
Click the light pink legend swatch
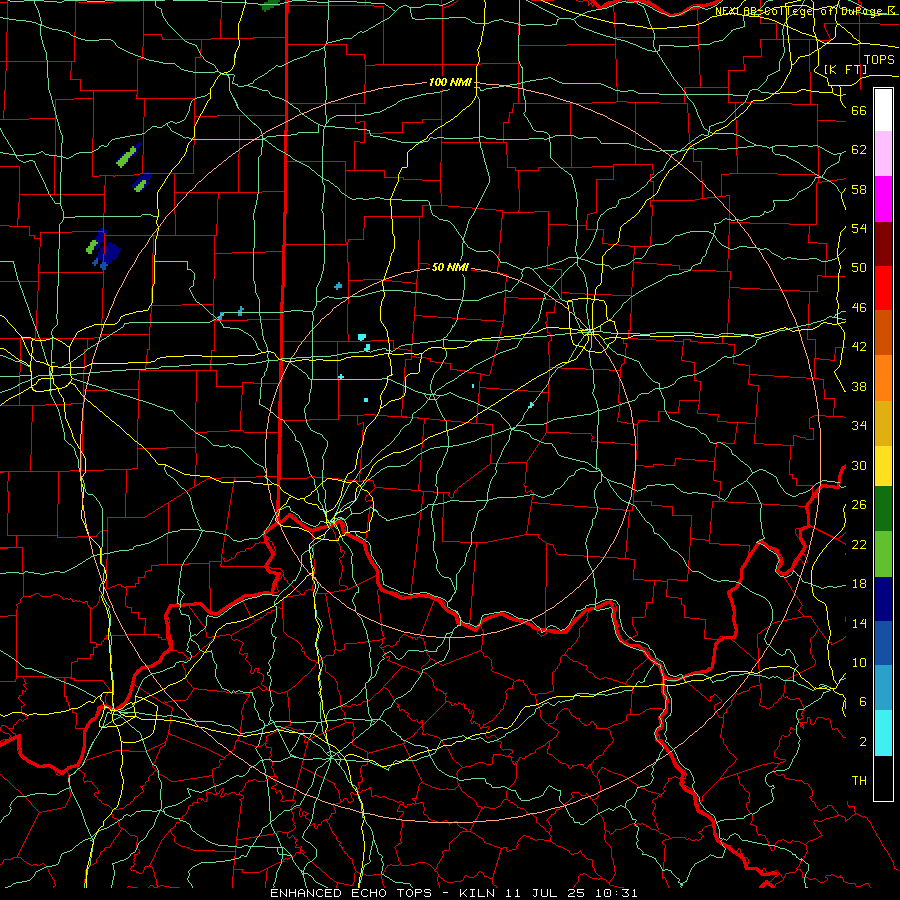point(883,154)
